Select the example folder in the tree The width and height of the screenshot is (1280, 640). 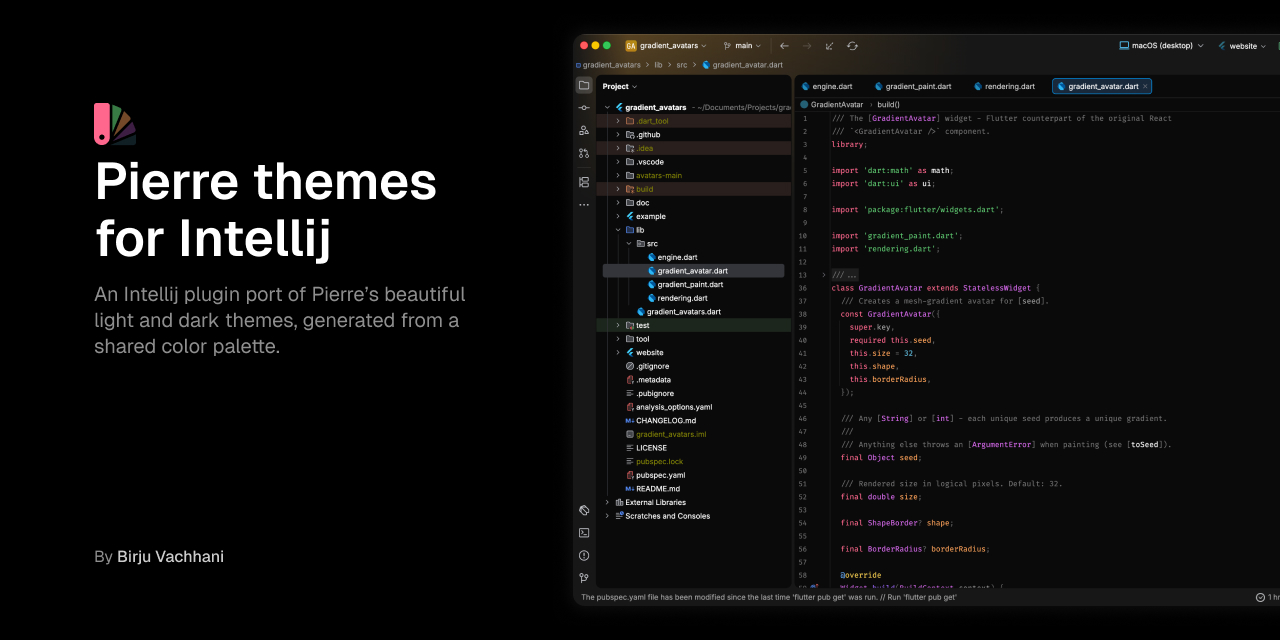(645, 216)
